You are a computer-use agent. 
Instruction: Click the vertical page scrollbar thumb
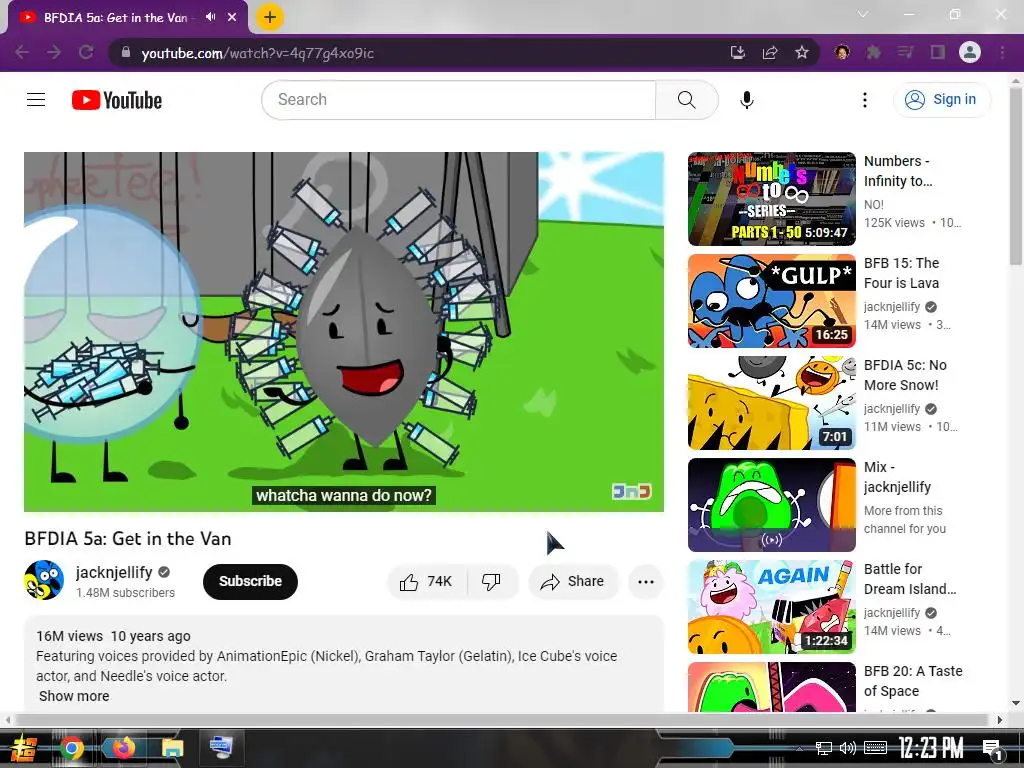click(1016, 176)
